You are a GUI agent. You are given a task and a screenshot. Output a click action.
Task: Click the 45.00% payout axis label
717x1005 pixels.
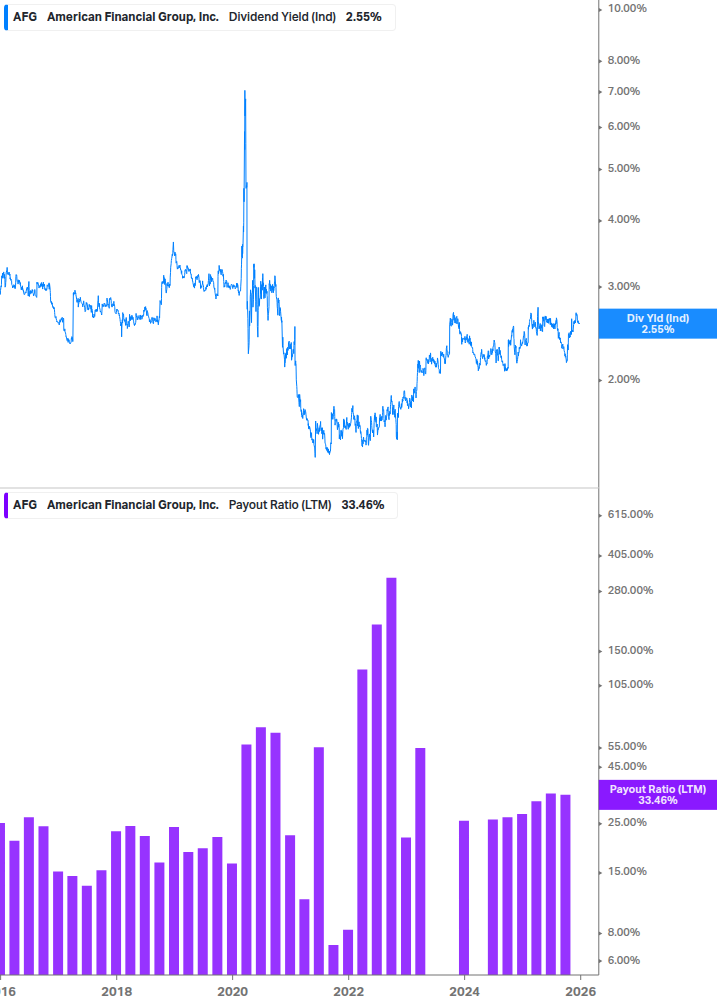627,767
